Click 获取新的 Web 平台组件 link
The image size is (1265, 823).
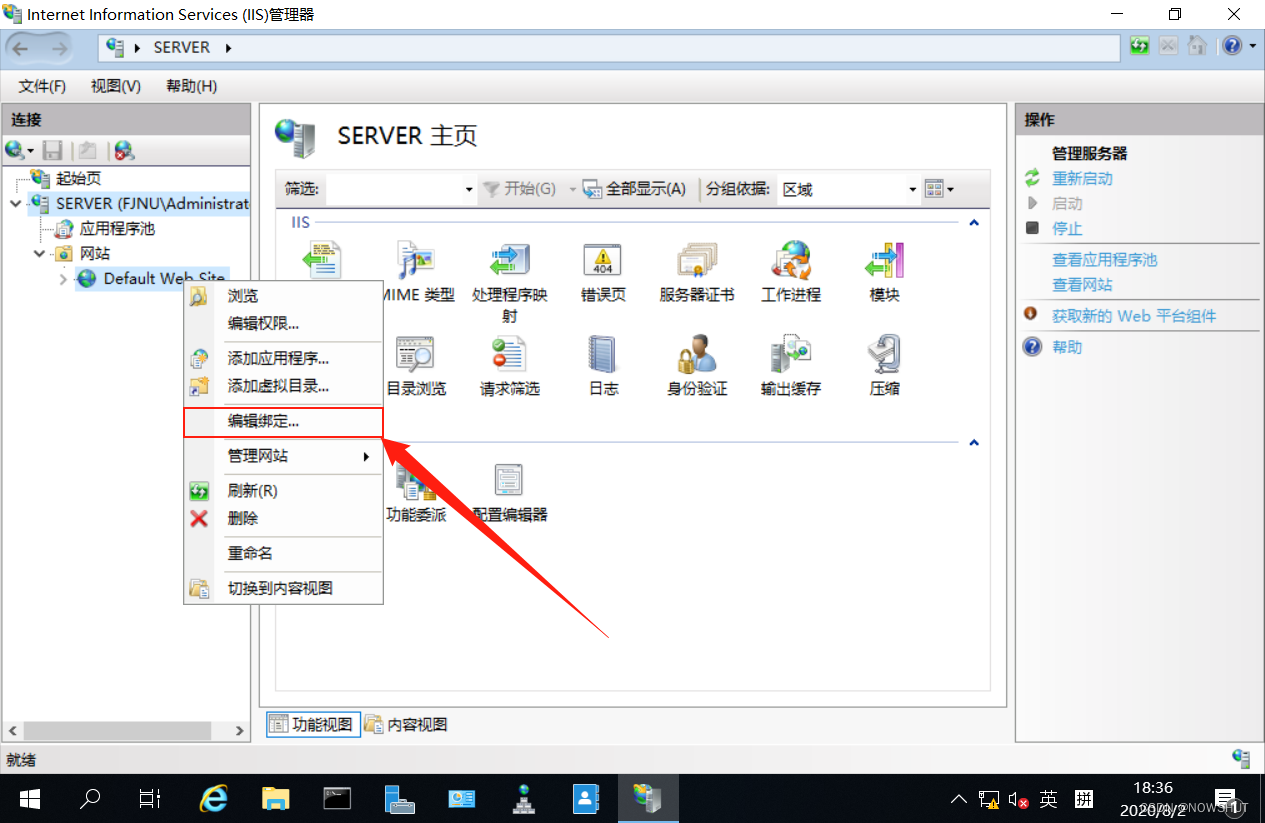[x=1134, y=316]
